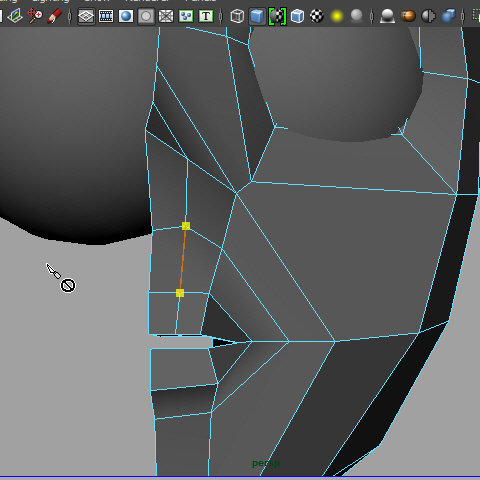The image size is (480, 480).
Task: Enable Smooth Shade All mode
Action: point(257,16)
